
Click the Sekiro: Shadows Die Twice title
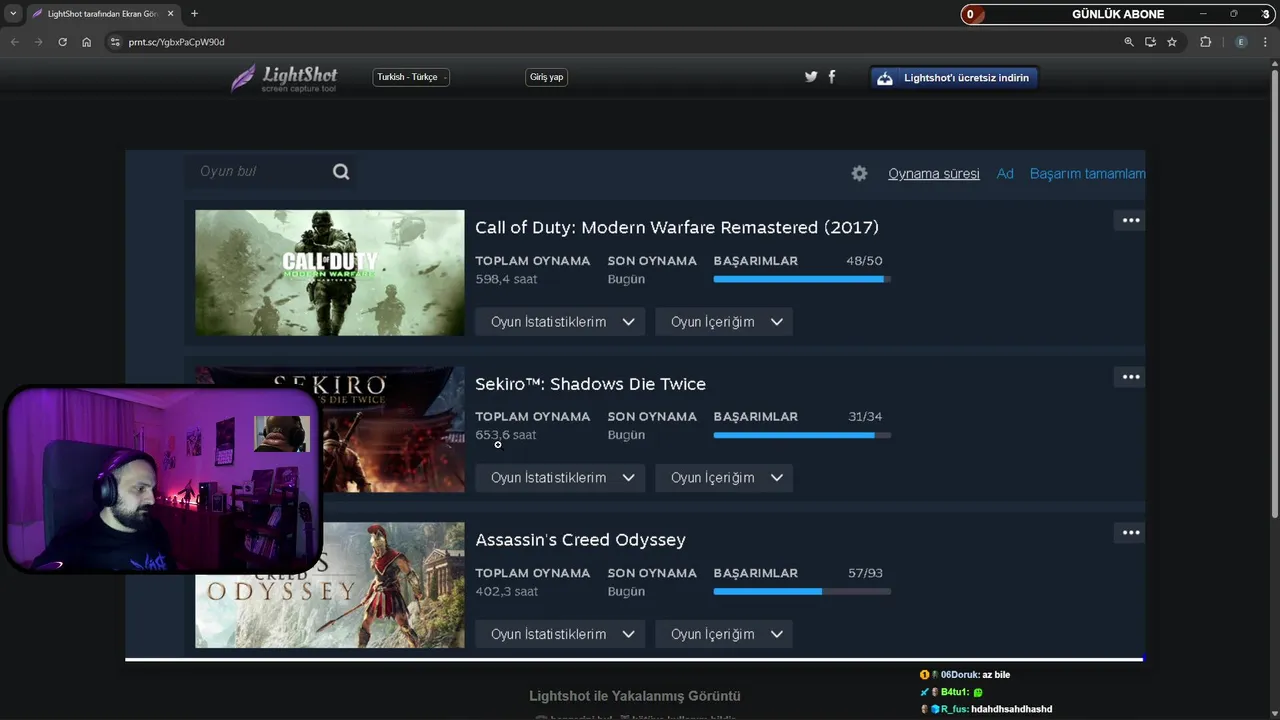point(590,384)
